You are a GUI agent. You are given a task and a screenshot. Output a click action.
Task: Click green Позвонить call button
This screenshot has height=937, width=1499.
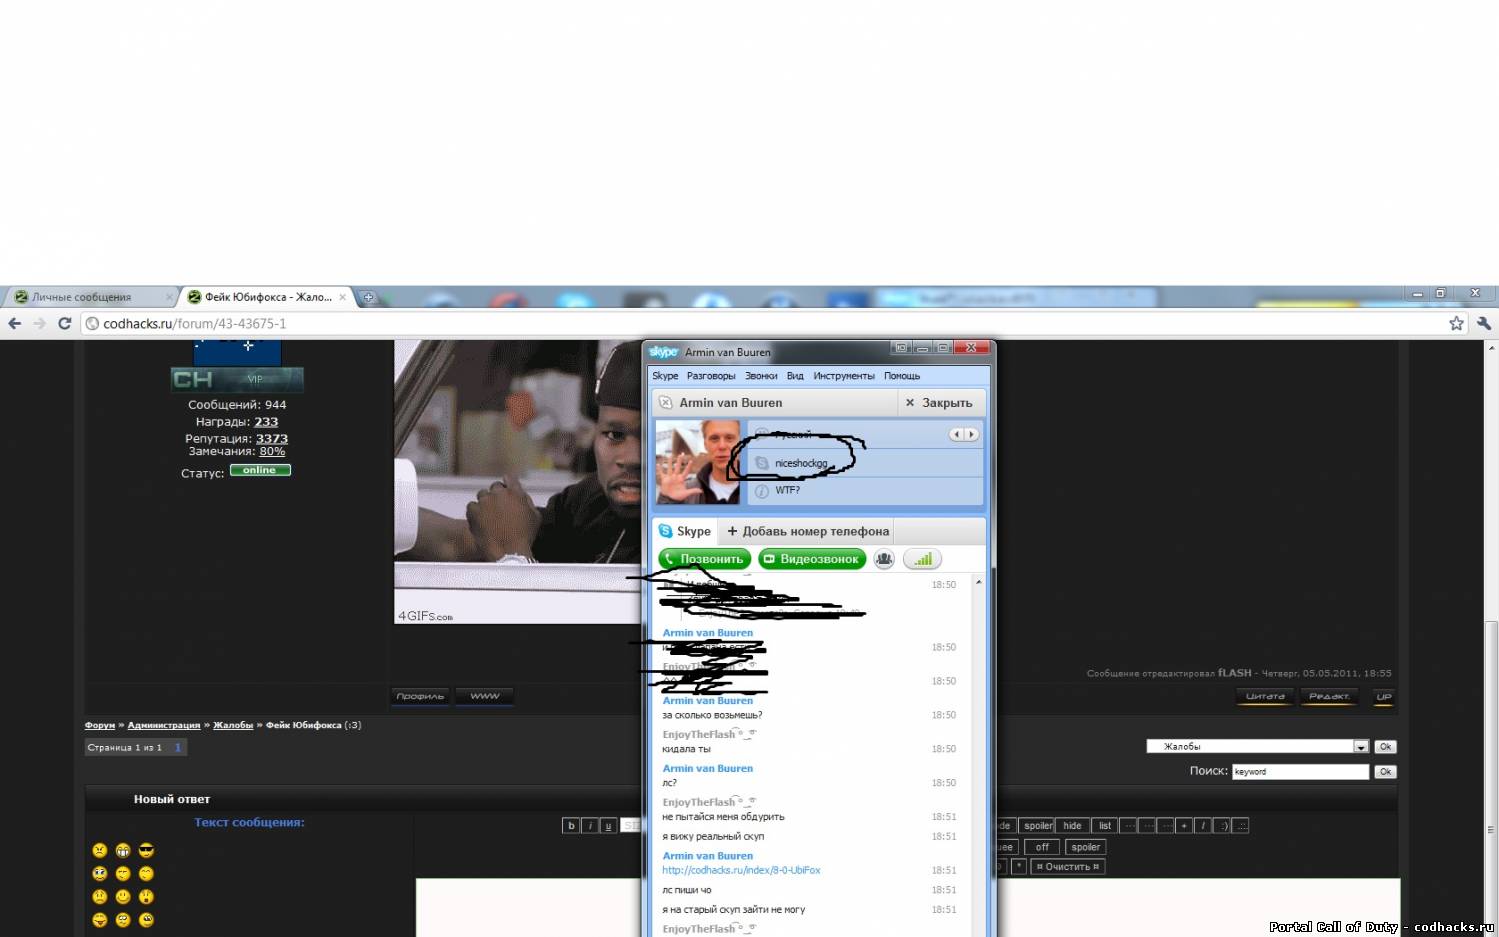click(x=704, y=559)
